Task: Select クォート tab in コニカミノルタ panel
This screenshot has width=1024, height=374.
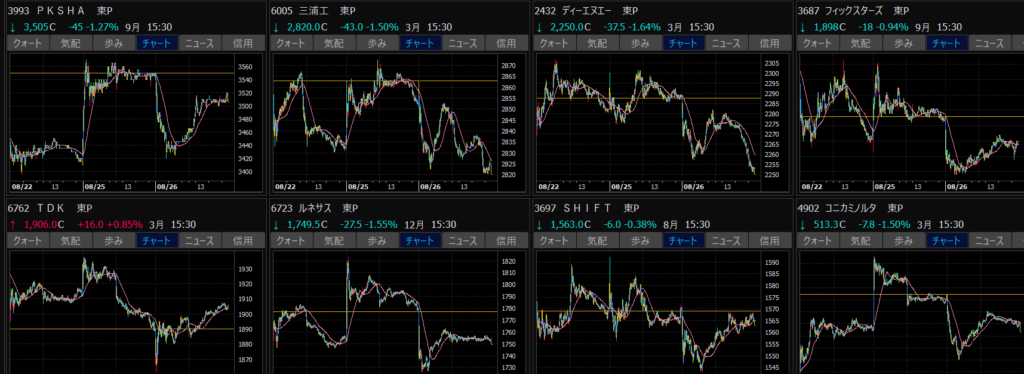Action: click(818, 240)
